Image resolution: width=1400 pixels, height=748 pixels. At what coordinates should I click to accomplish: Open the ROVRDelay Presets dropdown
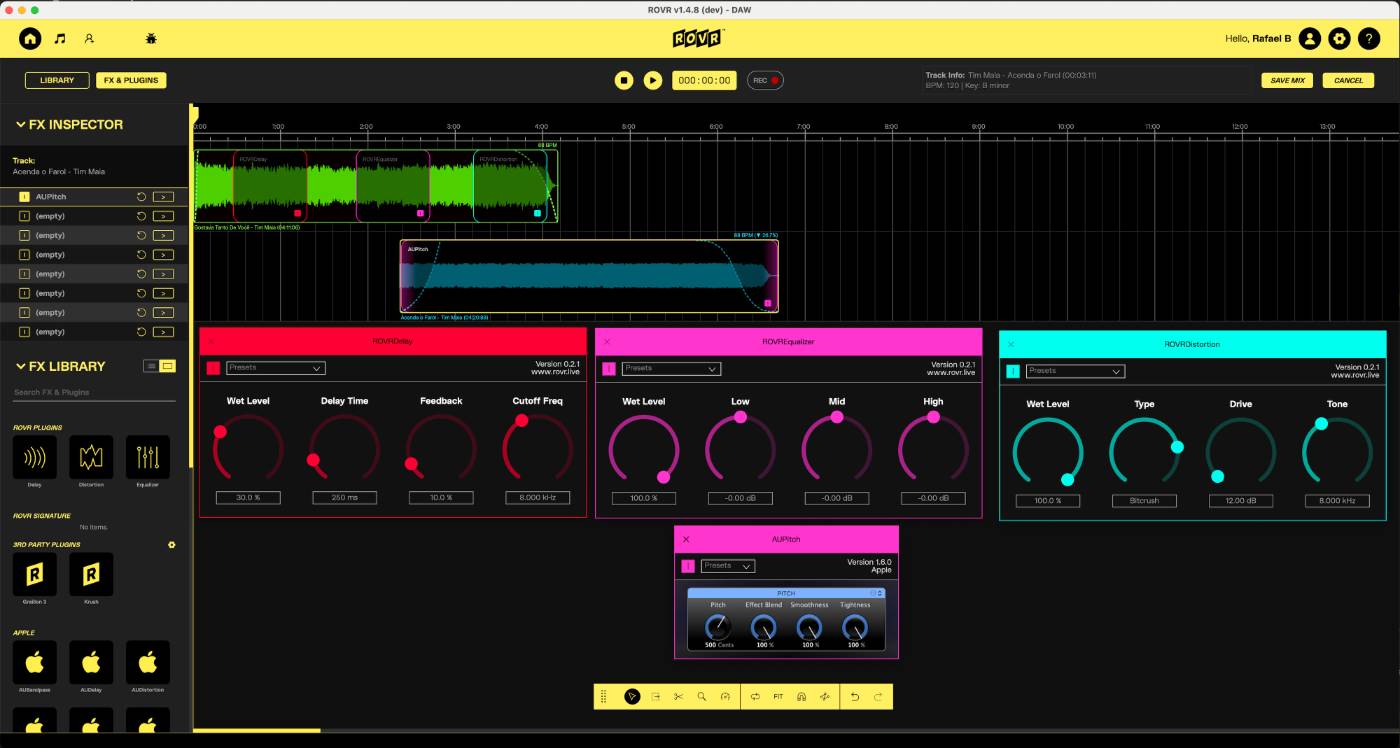point(276,368)
